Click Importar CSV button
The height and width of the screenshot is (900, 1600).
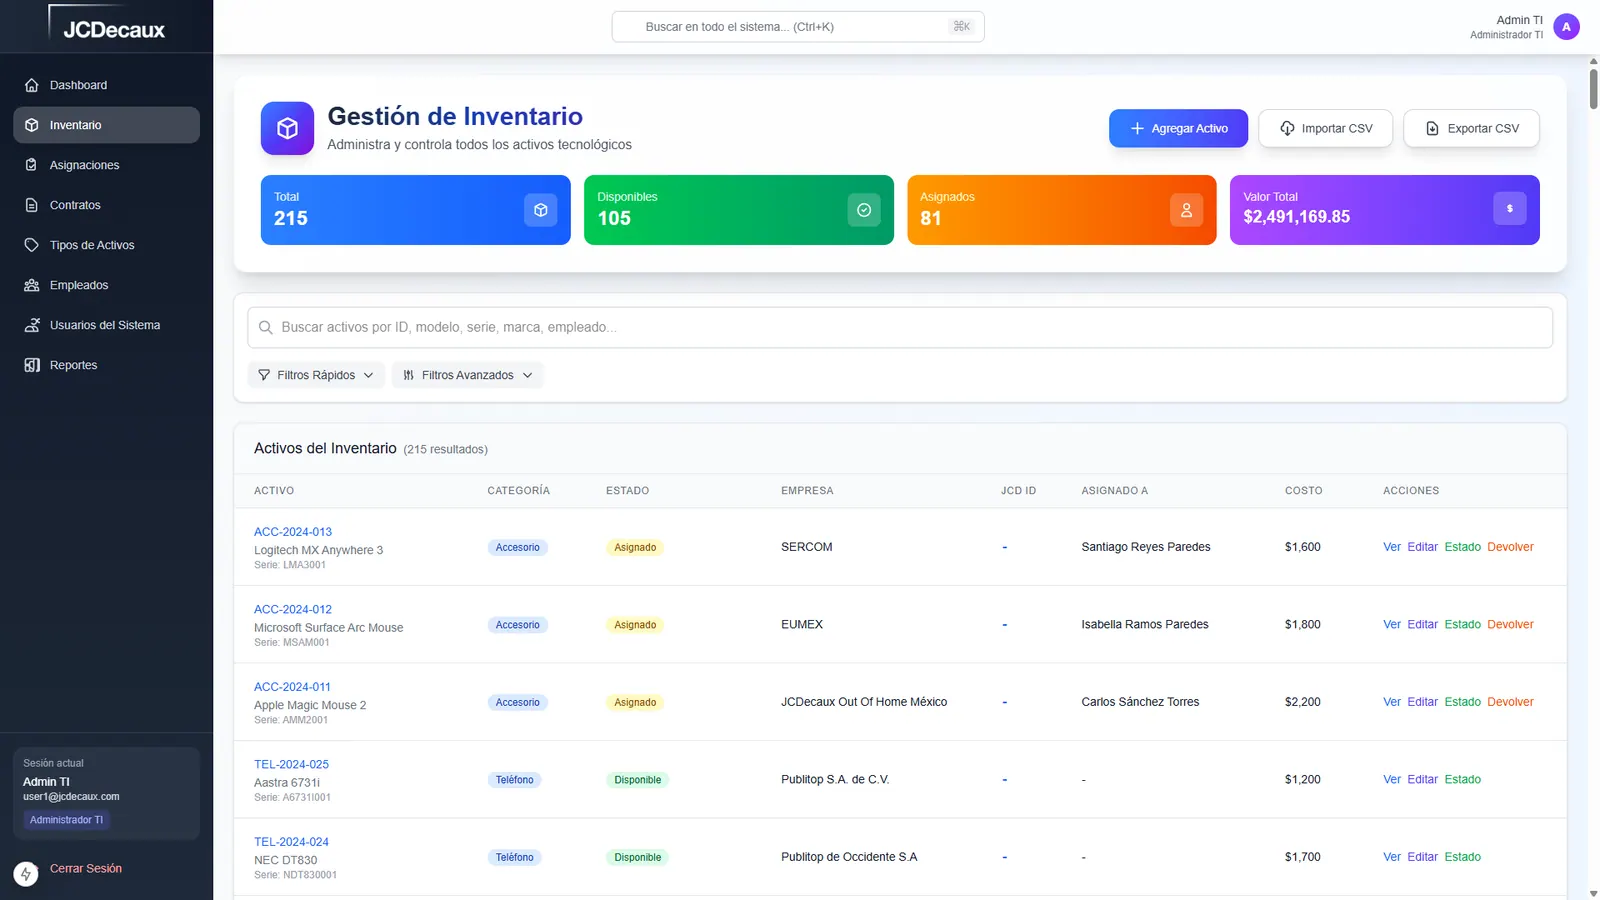pos(1325,128)
